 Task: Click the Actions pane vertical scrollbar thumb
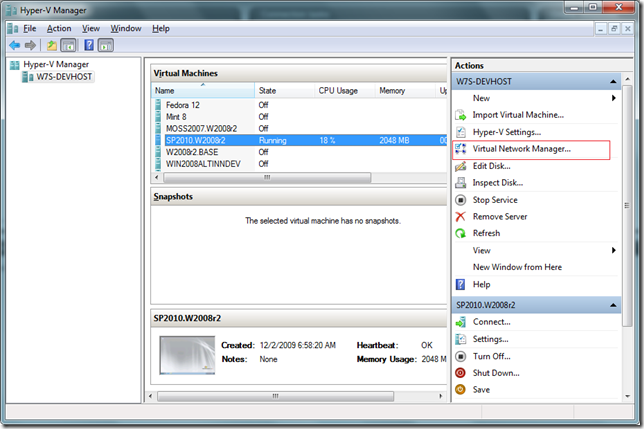(x=627, y=206)
